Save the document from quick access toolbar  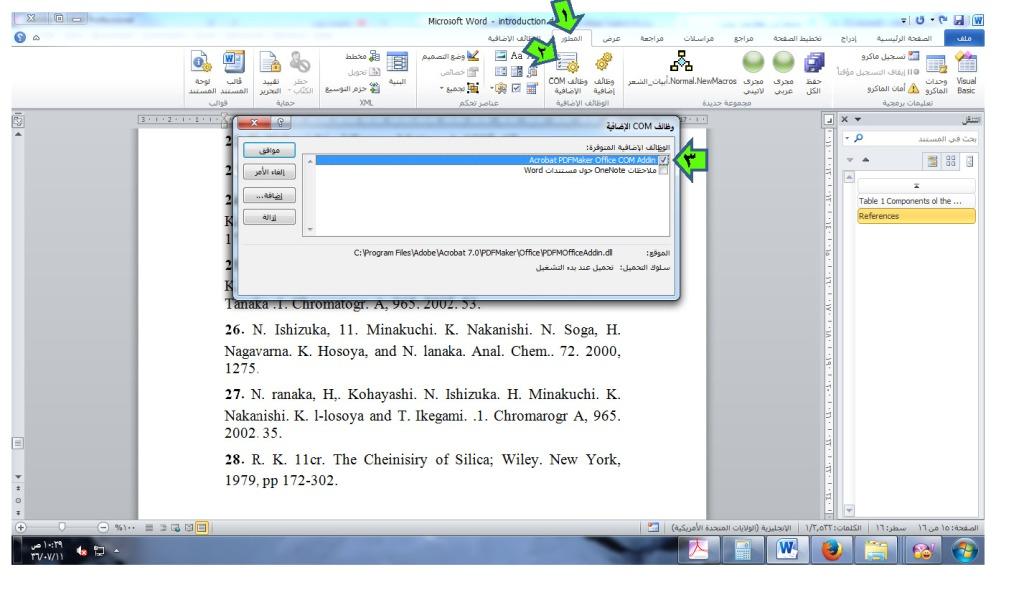(x=959, y=20)
